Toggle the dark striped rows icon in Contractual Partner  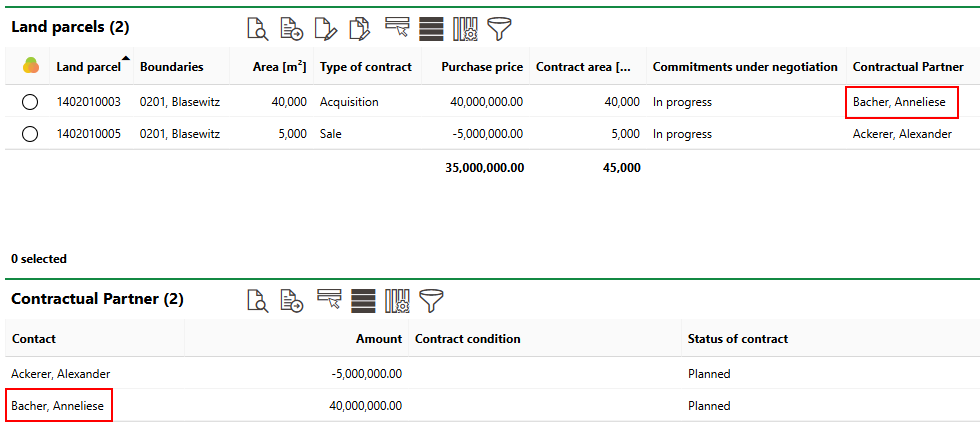pyautogui.click(x=364, y=300)
